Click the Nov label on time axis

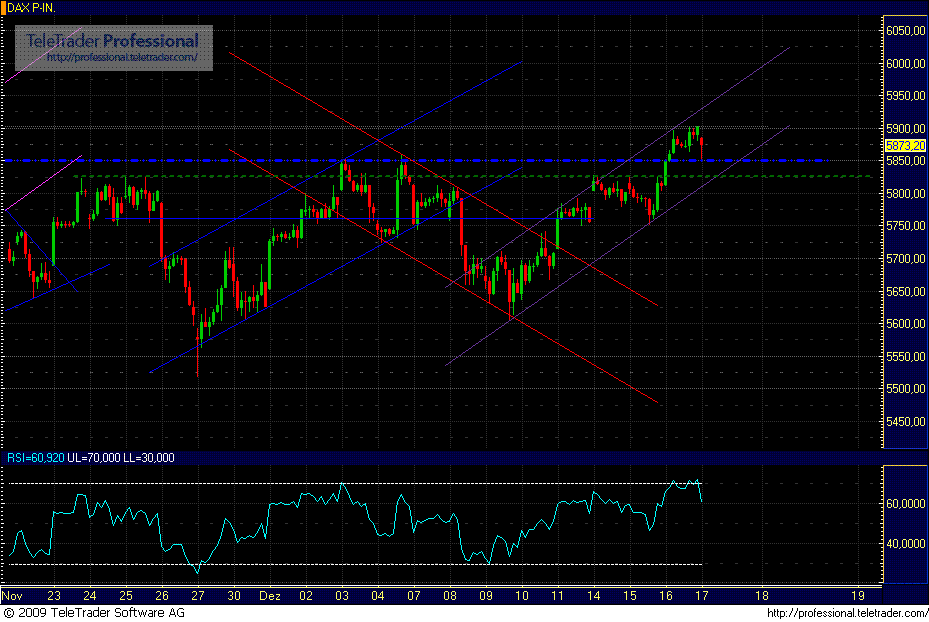pos(11,595)
